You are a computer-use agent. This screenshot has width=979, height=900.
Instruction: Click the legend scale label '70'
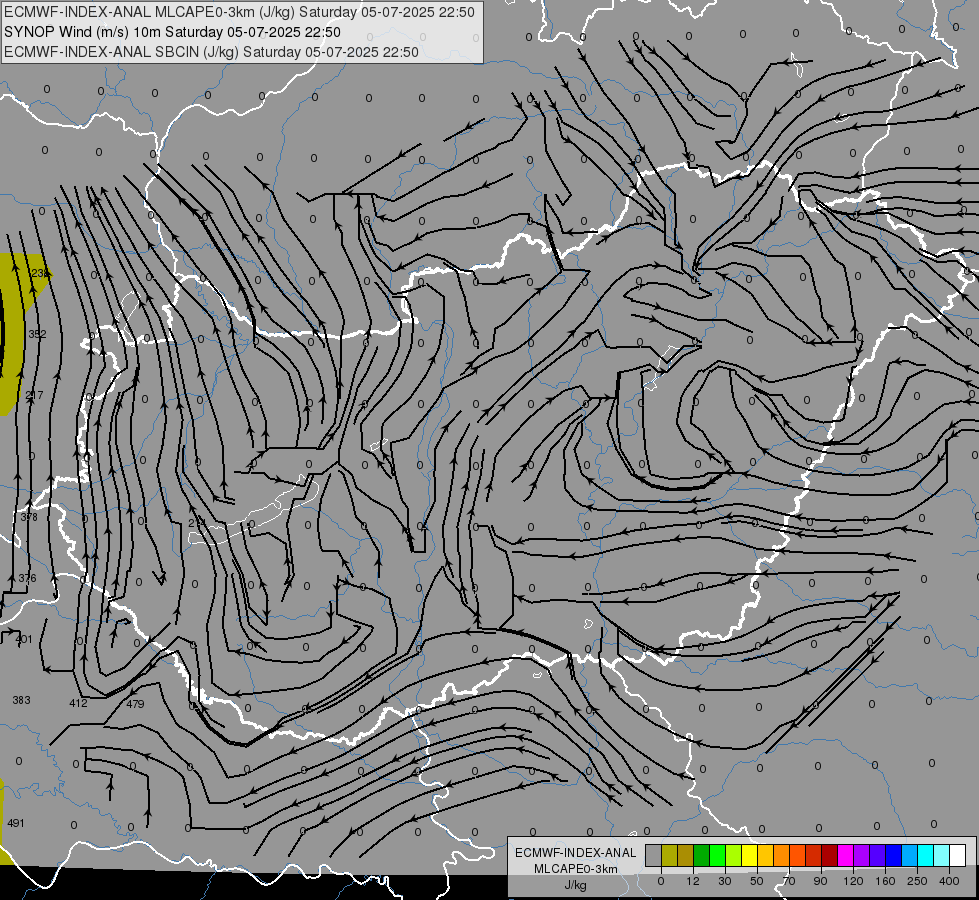point(789,881)
